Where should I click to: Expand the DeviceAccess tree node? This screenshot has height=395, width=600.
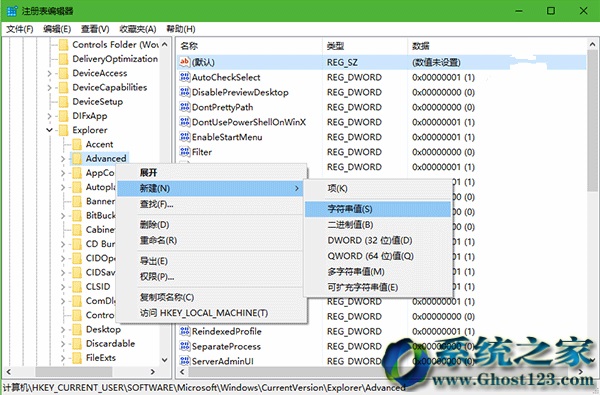tap(49, 73)
